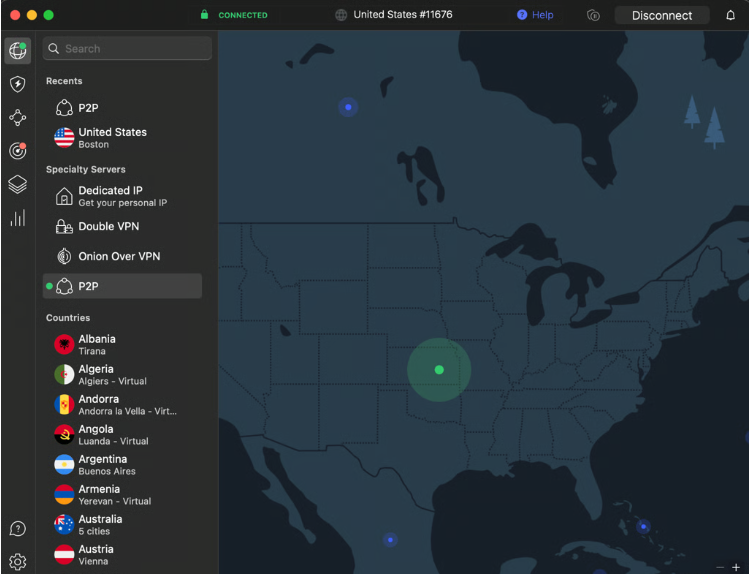Click the green lock connected icon
The image size is (751, 574).
205,15
